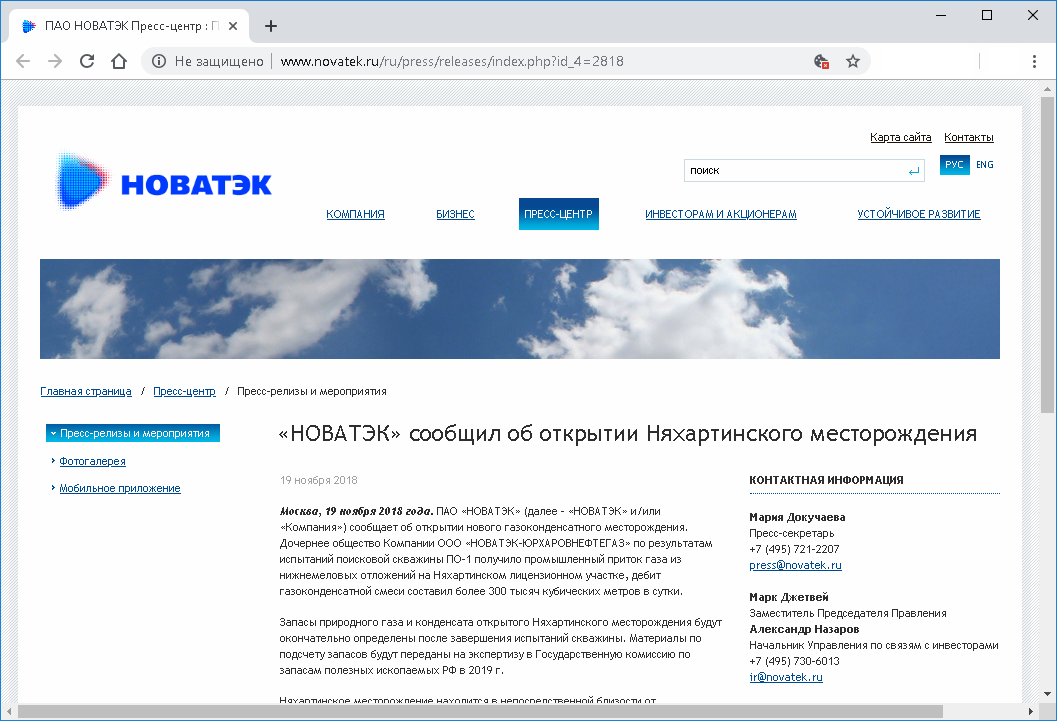Maximize the browser window
The height and width of the screenshot is (721, 1057).
coord(987,15)
